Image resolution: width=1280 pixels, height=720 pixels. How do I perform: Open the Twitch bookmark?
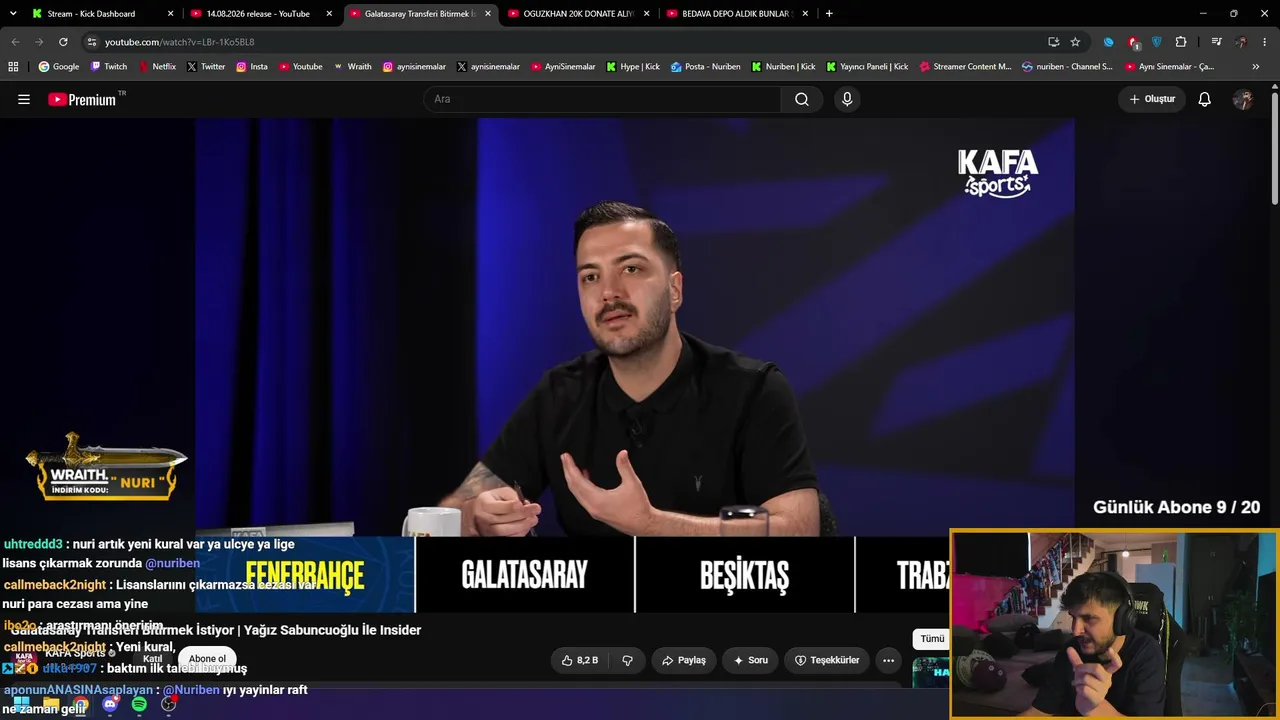coord(109,67)
